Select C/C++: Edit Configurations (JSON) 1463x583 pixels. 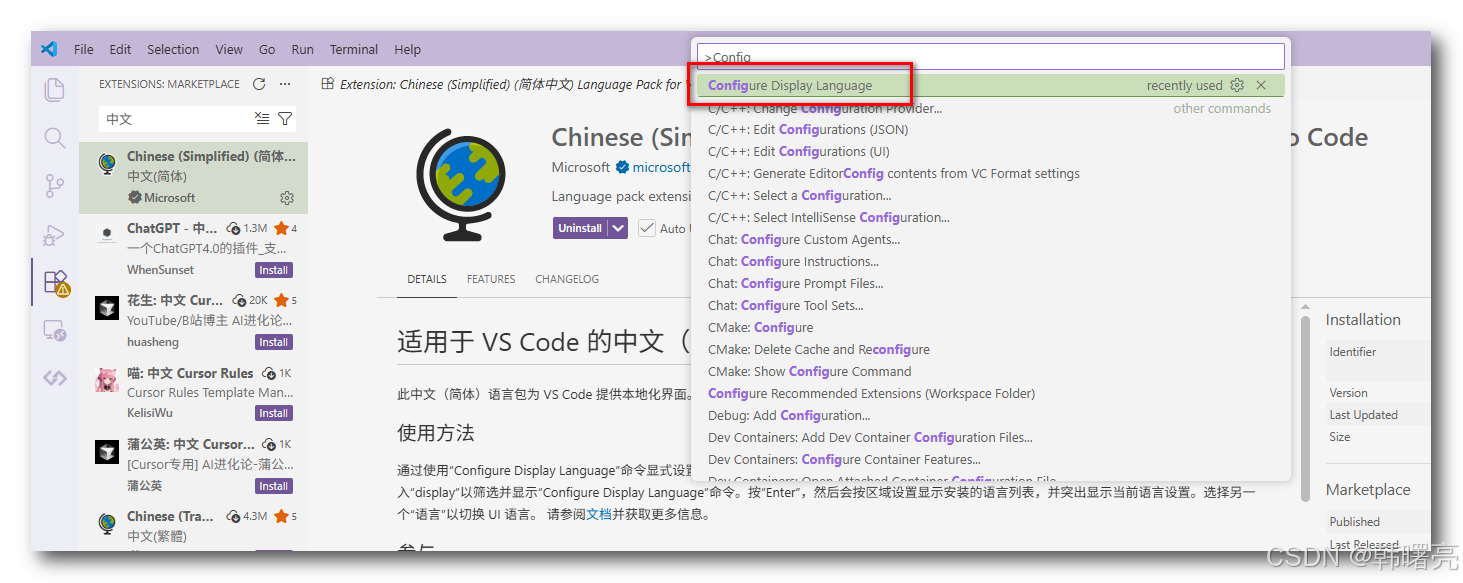click(991, 130)
